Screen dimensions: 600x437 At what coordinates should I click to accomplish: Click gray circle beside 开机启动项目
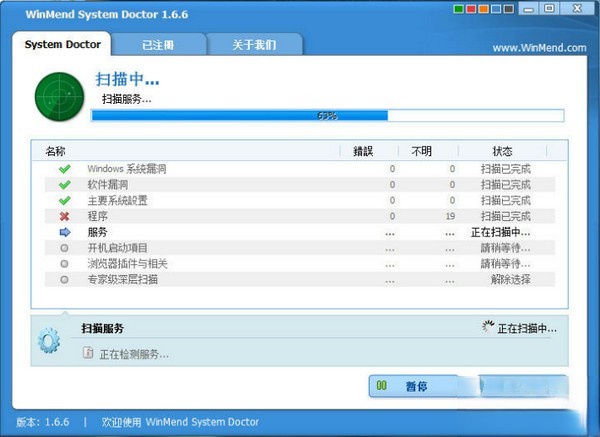click(x=64, y=248)
